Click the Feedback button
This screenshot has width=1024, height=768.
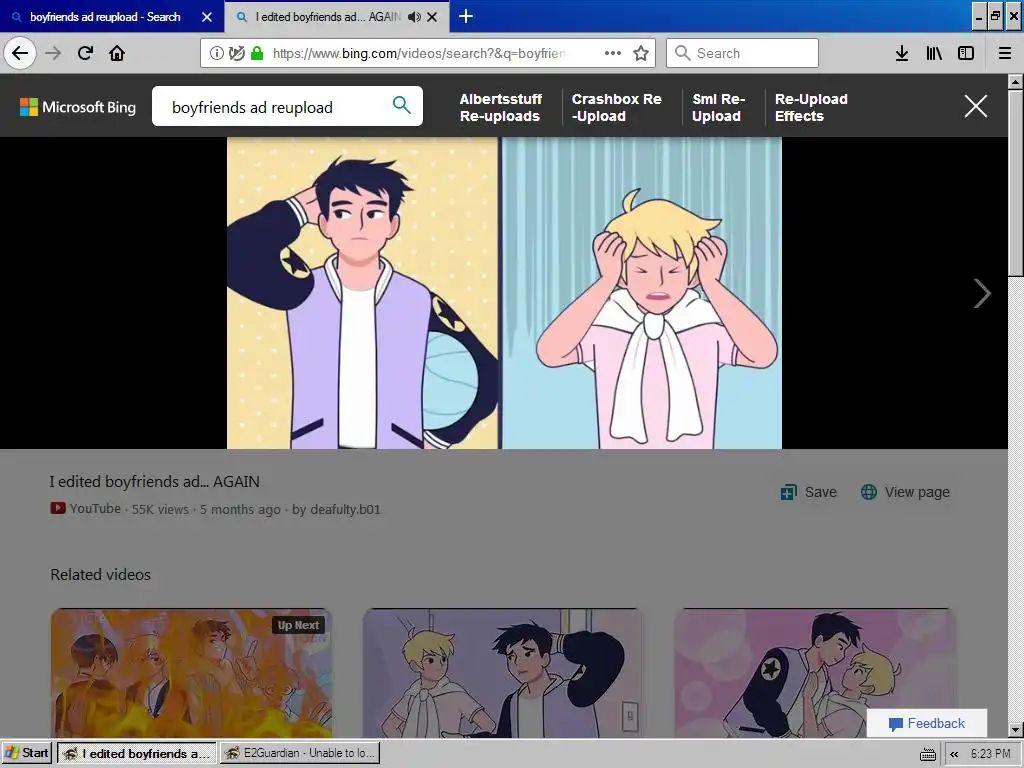point(927,723)
